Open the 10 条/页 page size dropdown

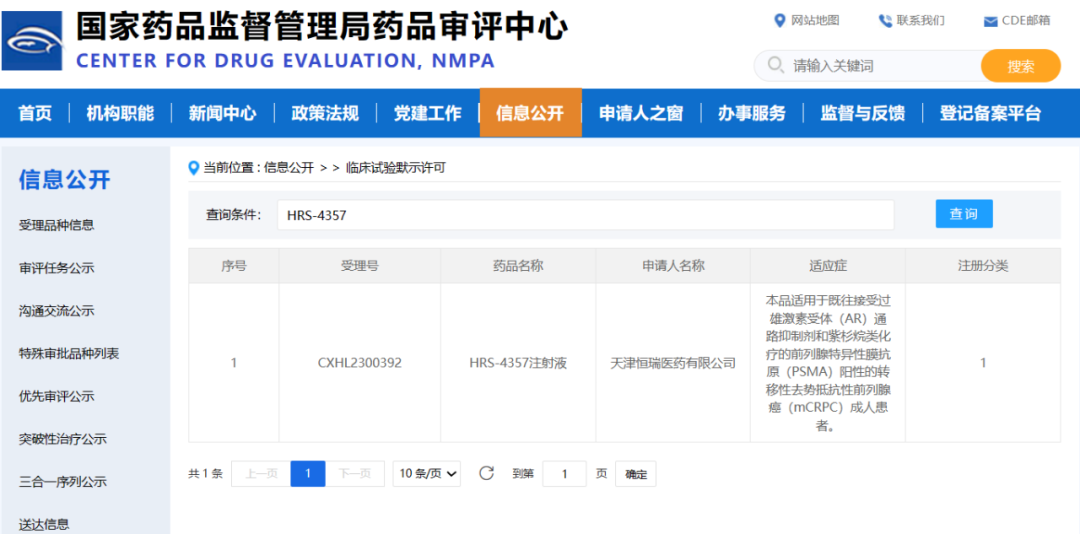click(427, 473)
